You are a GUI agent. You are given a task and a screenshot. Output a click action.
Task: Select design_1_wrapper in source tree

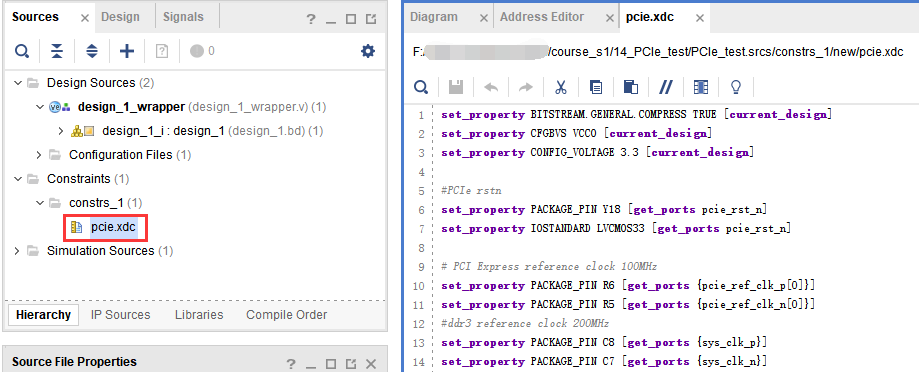(131, 107)
